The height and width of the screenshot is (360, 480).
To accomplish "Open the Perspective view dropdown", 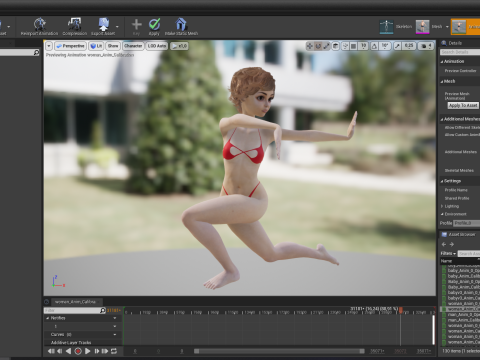I will (x=70, y=46).
